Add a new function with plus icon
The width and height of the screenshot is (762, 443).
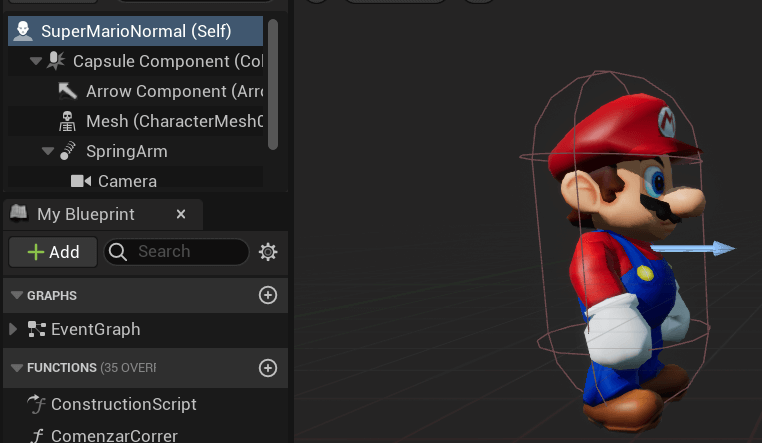268,368
